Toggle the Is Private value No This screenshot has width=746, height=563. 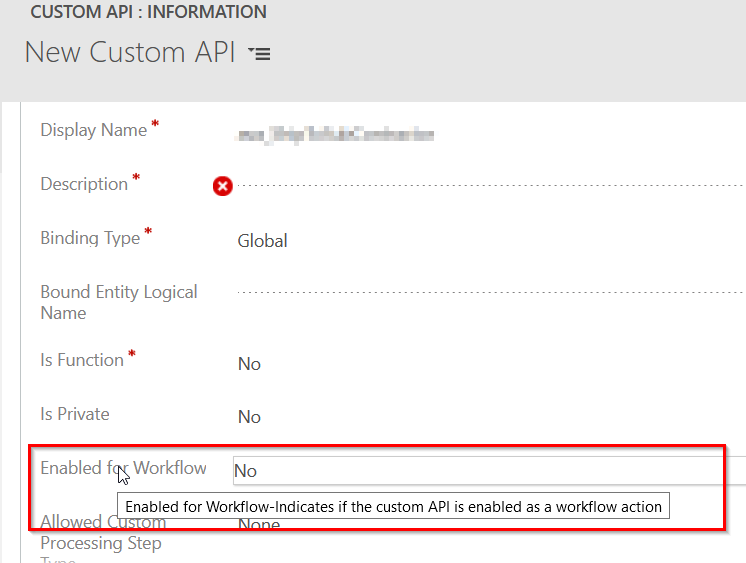(249, 417)
